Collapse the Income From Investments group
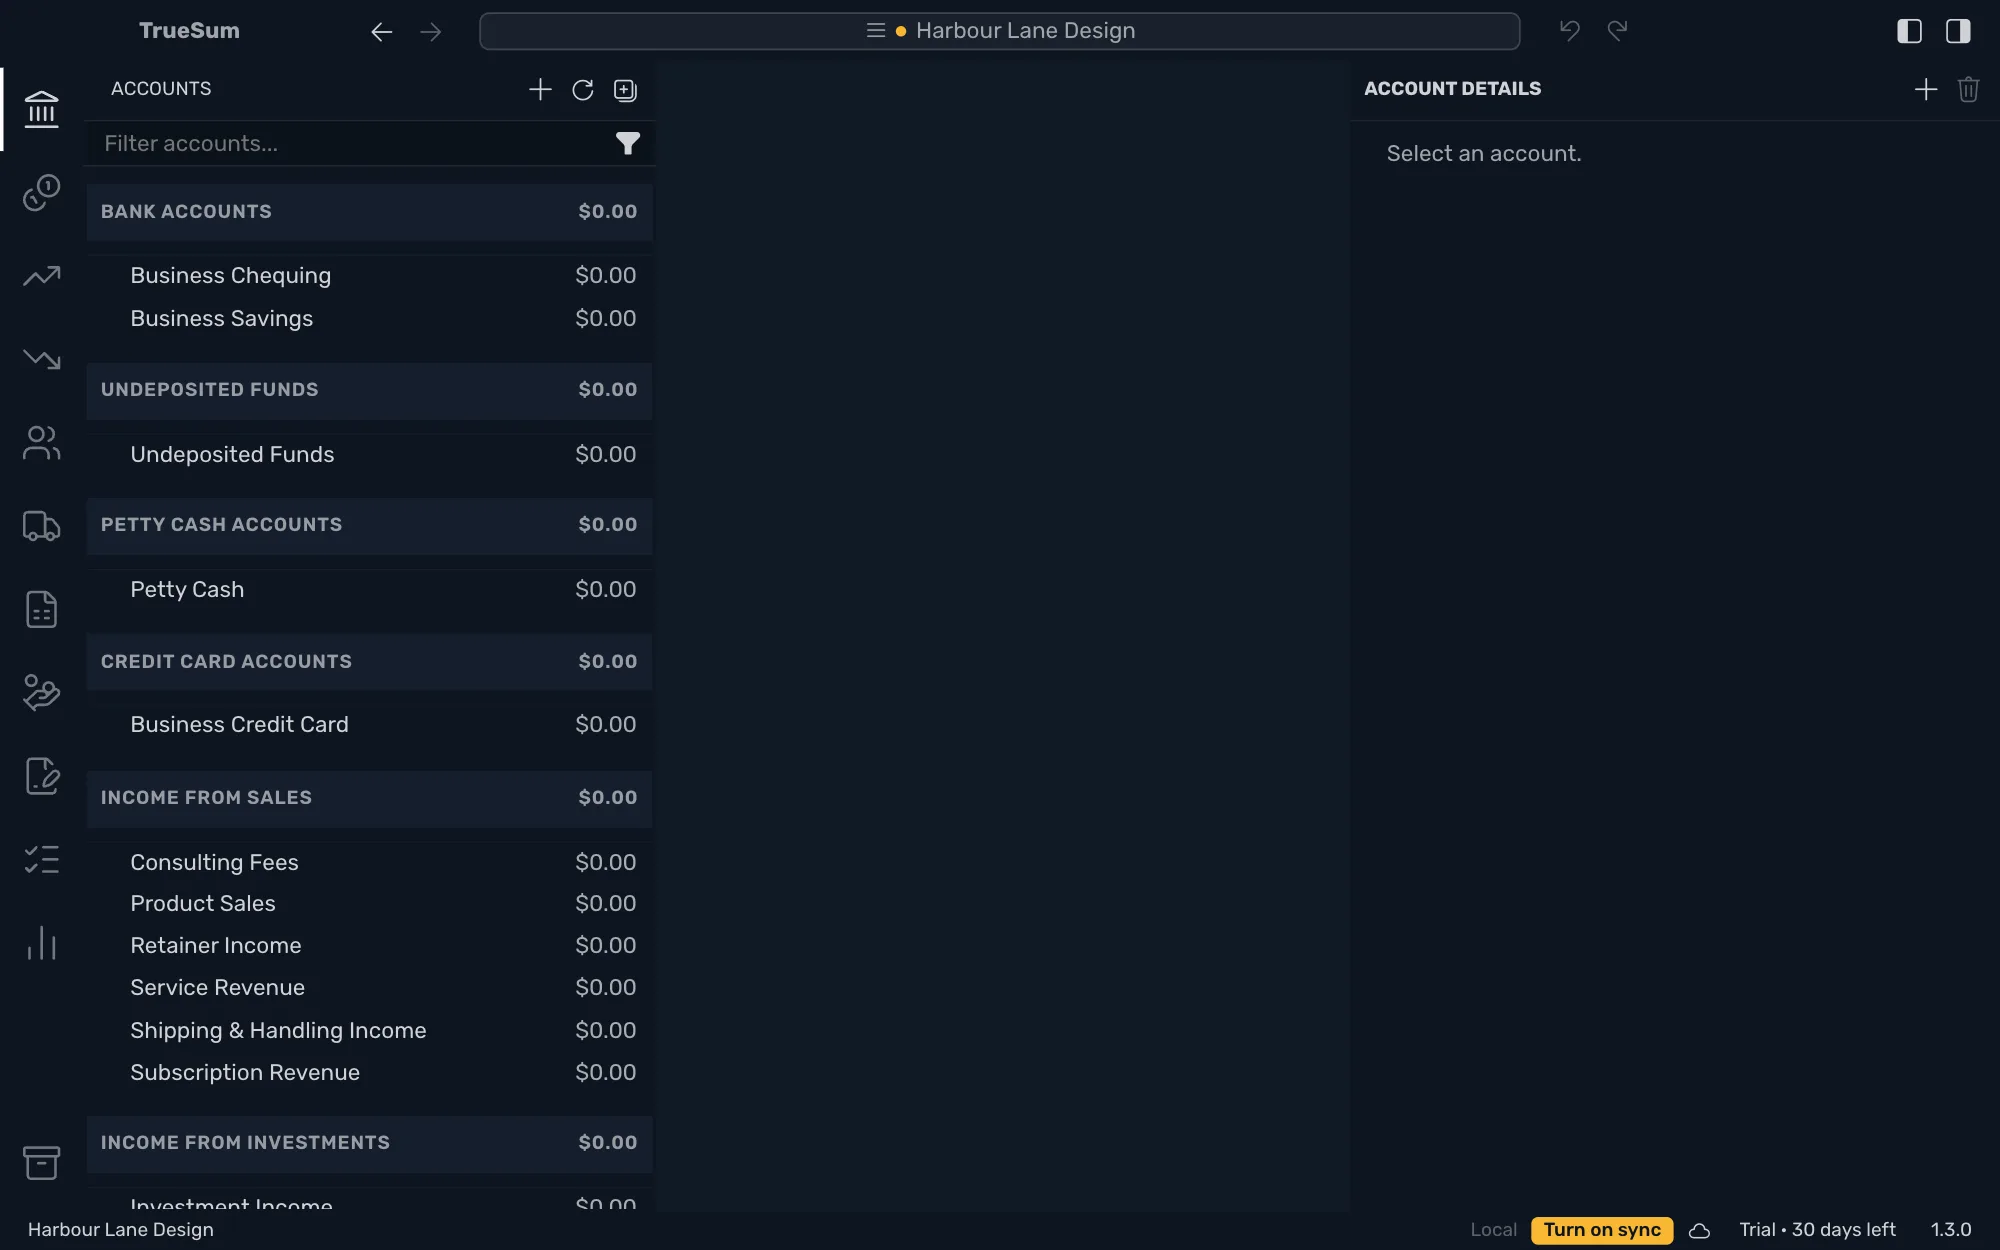Image resolution: width=2000 pixels, height=1250 pixels. tap(369, 1143)
